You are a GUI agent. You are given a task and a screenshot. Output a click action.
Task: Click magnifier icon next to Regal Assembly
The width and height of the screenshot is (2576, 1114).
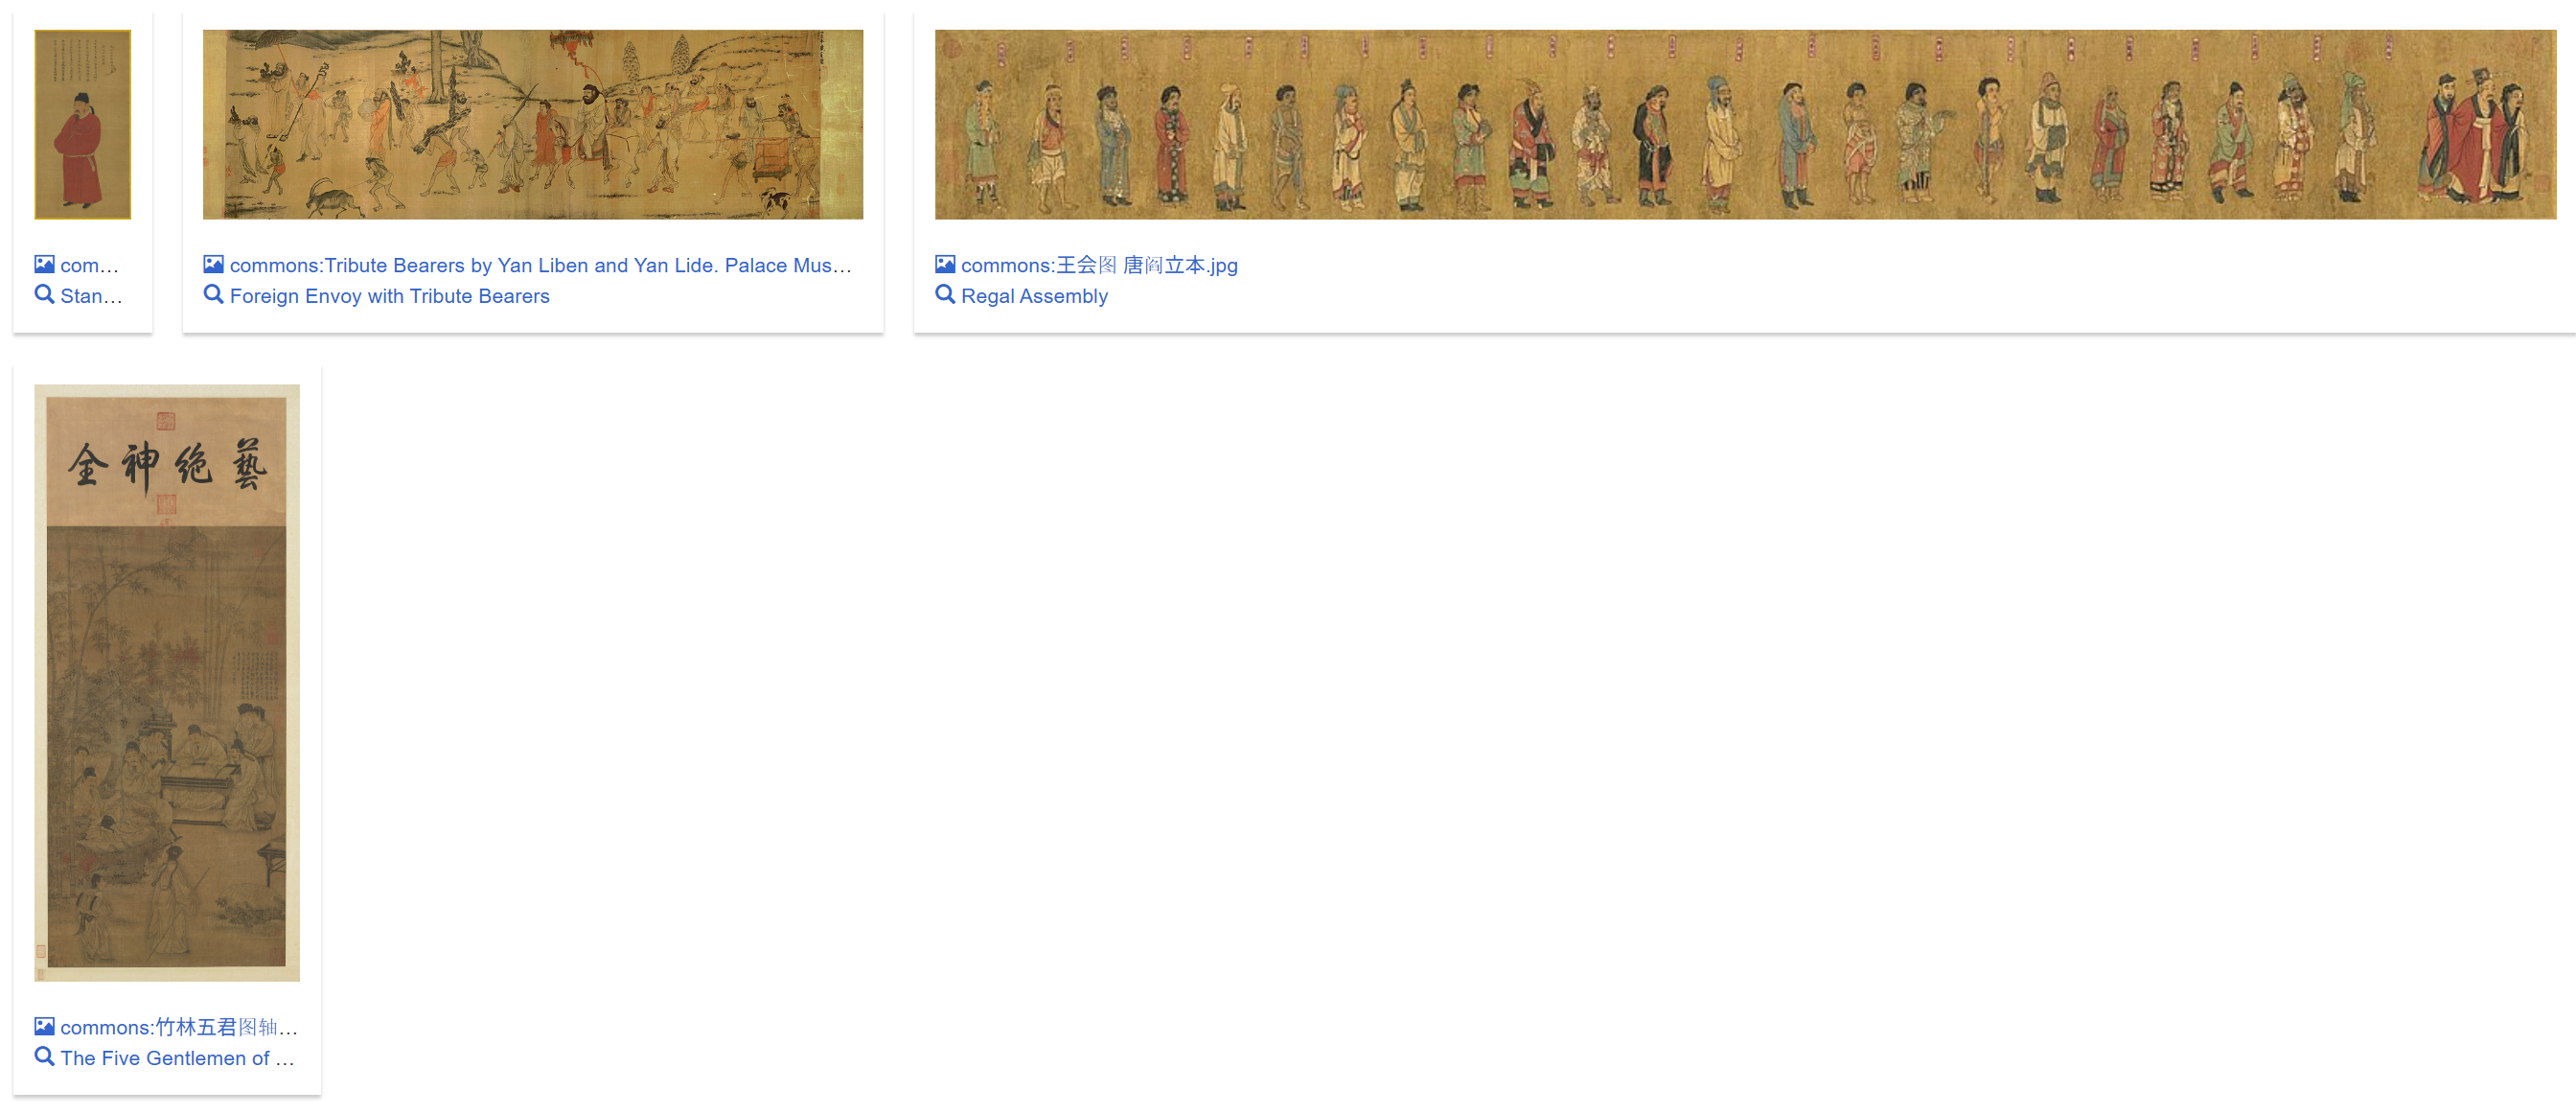tap(944, 294)
